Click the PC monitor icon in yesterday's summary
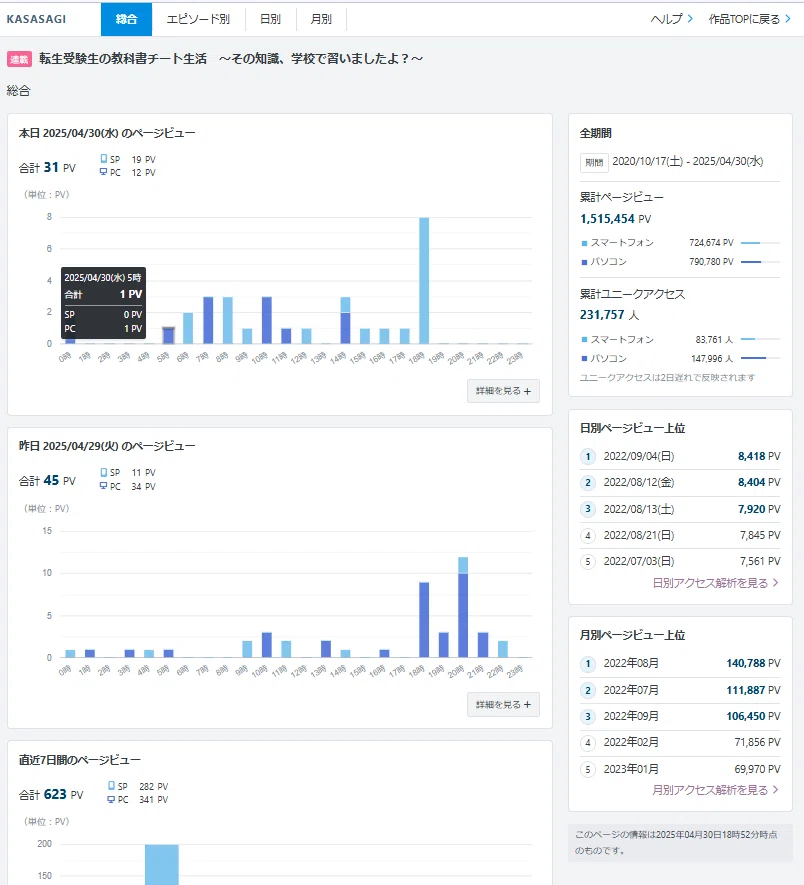Screen dimensions: 804x885 (103, 485)
